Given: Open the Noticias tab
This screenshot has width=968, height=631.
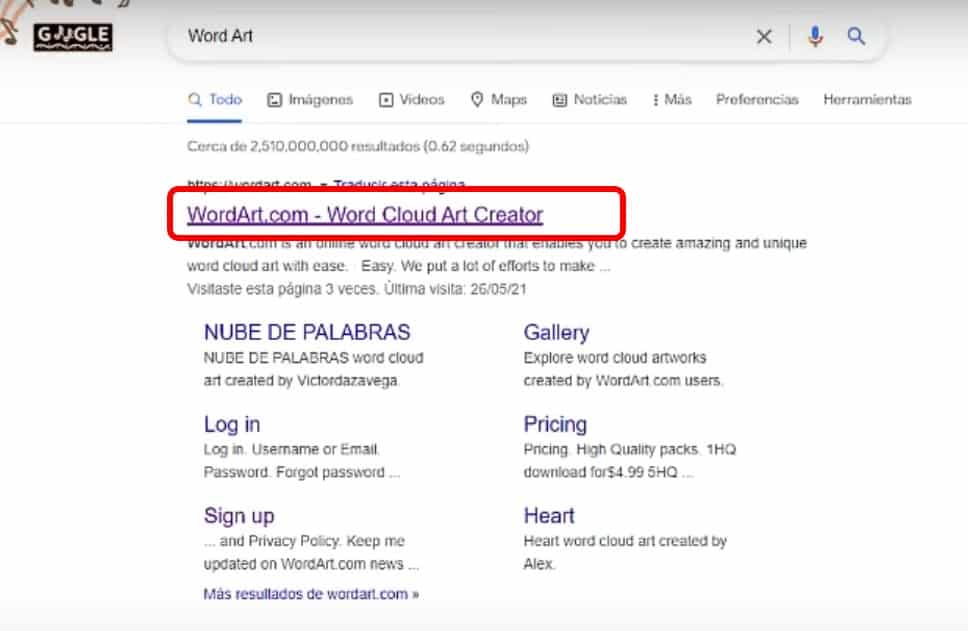Looking at the screenshot, I should (590, 100).
